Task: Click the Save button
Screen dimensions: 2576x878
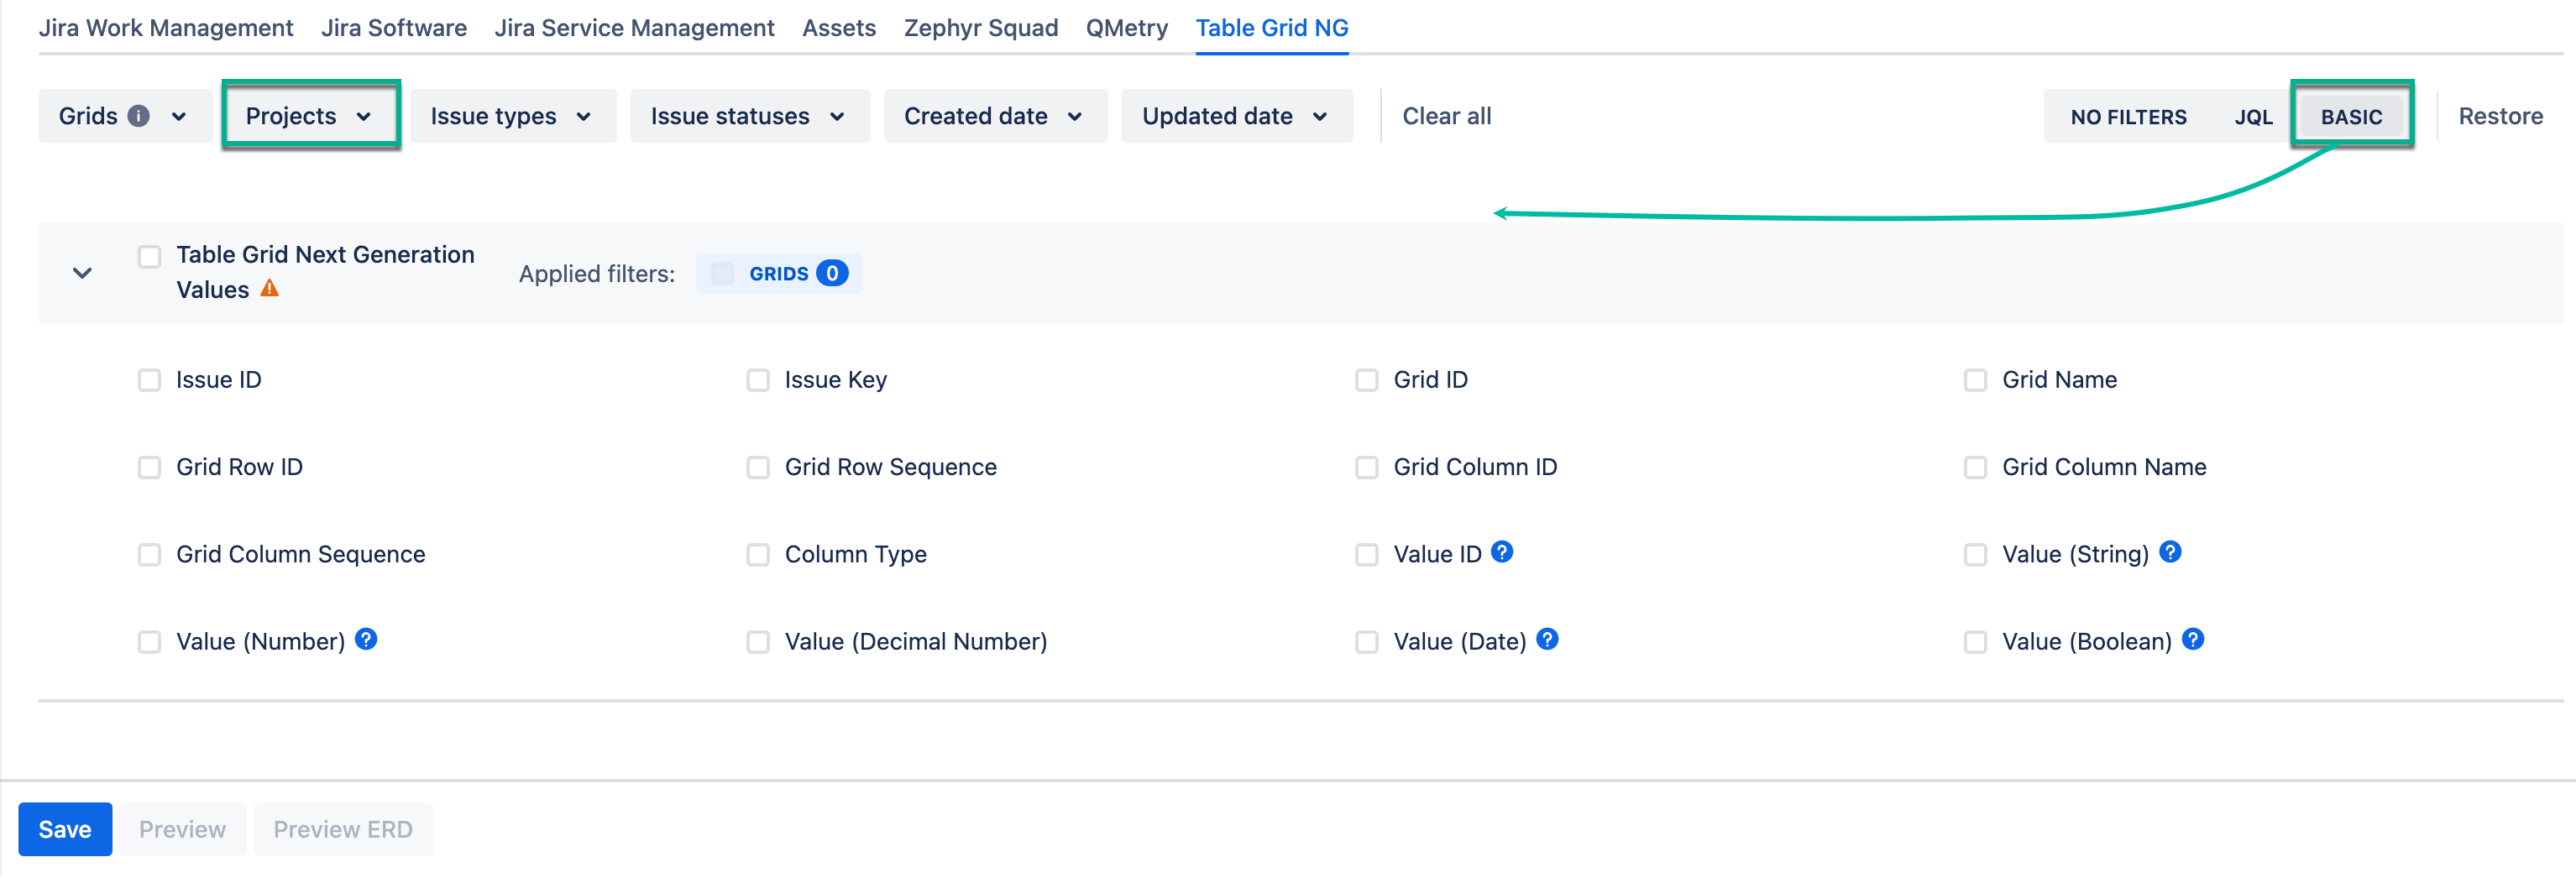Action: (64, 829)
